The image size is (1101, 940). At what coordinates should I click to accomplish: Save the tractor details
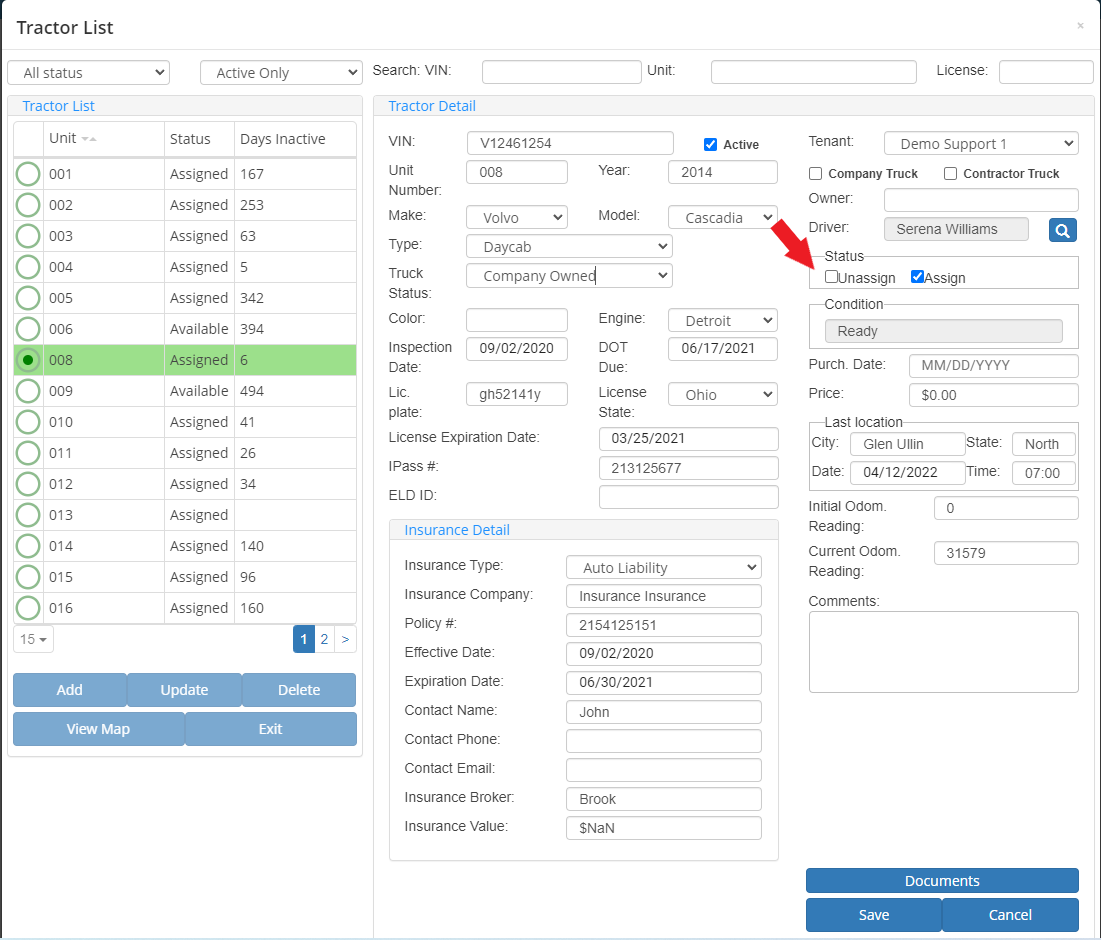(873, 915)
